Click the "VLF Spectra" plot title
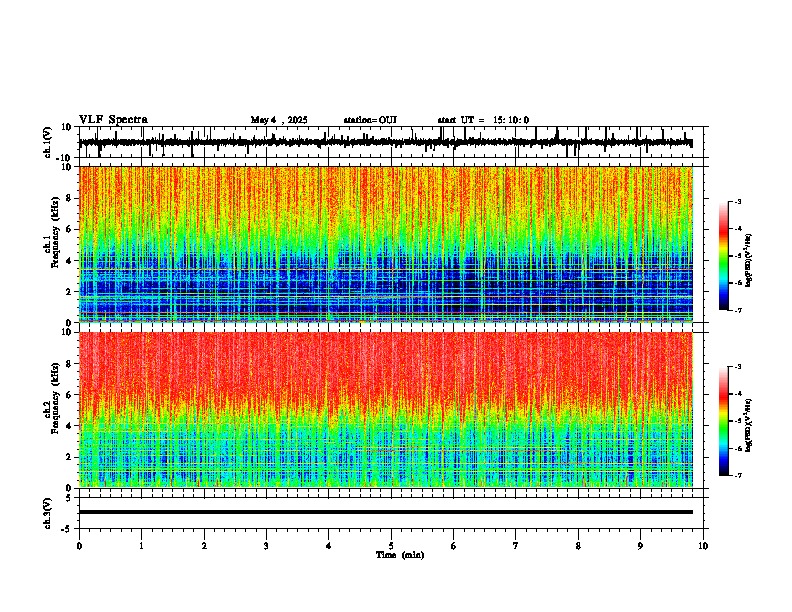This screenshot has width=792, height=612. 113,120
